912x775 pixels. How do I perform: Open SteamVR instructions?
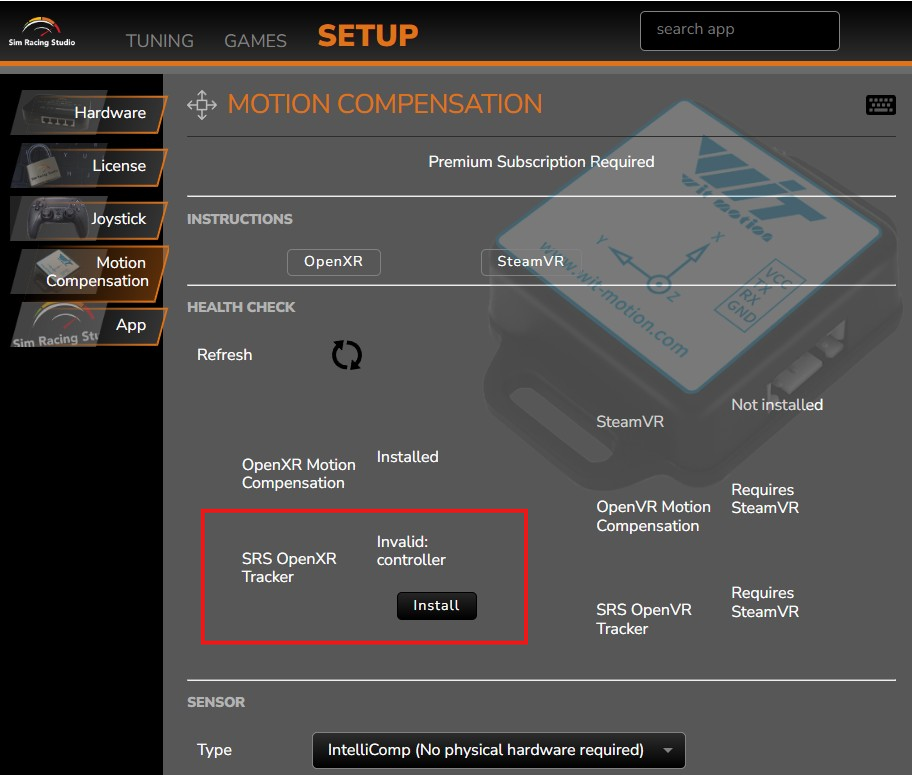pos(530,262)
